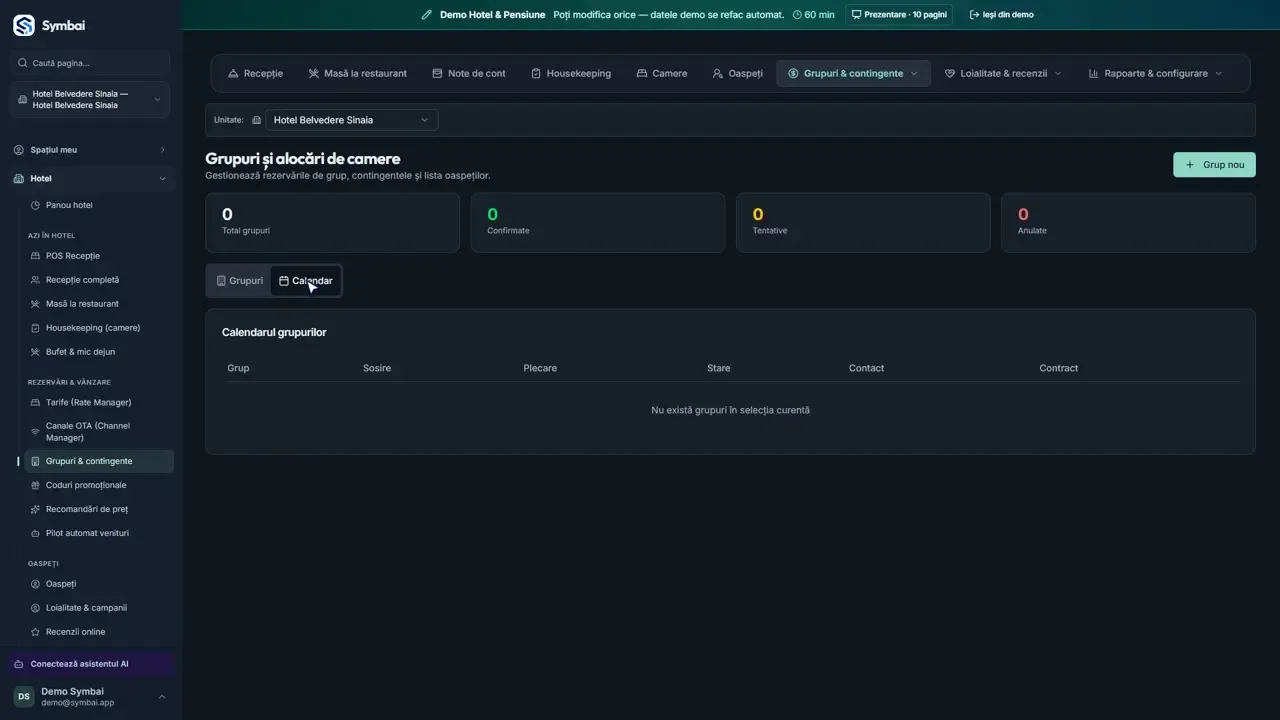Click Ieși din demo link
This screenshot has width=1280, height=720.
tap(1002, 15)
